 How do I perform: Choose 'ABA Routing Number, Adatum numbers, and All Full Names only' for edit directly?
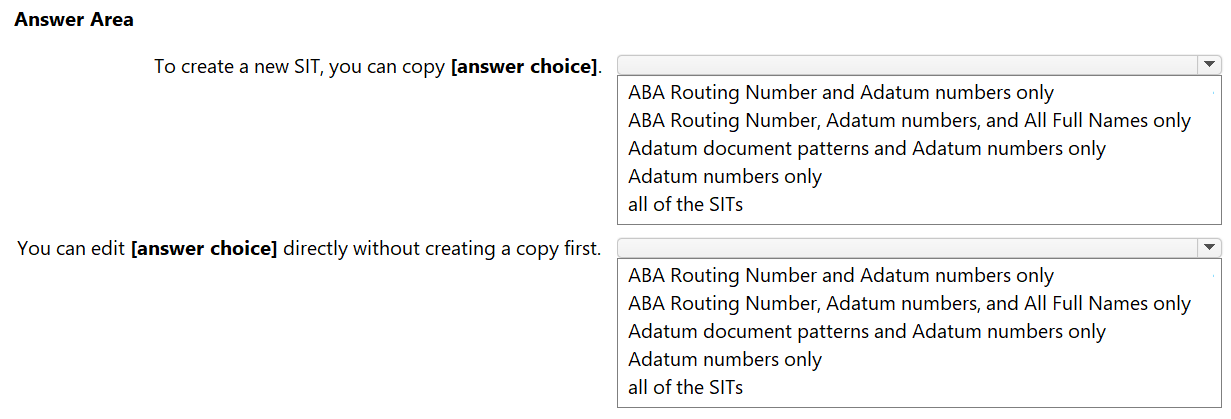pyautogui.click(x=910, y=304)
